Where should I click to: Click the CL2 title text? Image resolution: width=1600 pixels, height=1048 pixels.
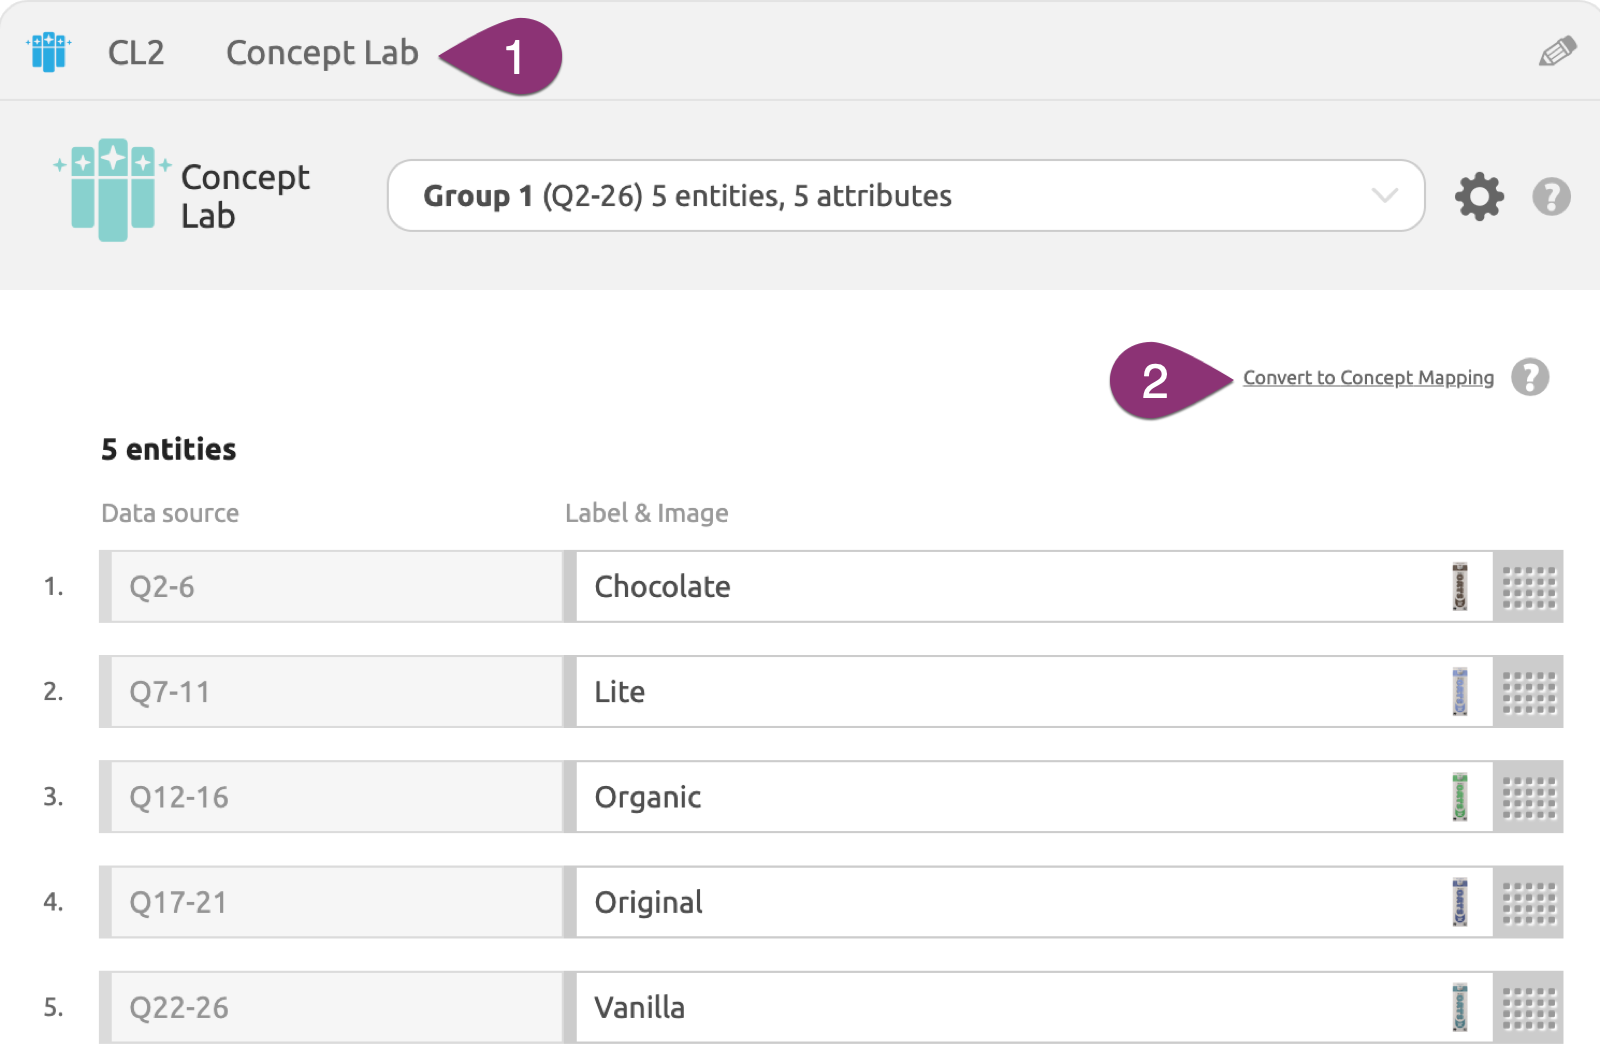[136, 52]
